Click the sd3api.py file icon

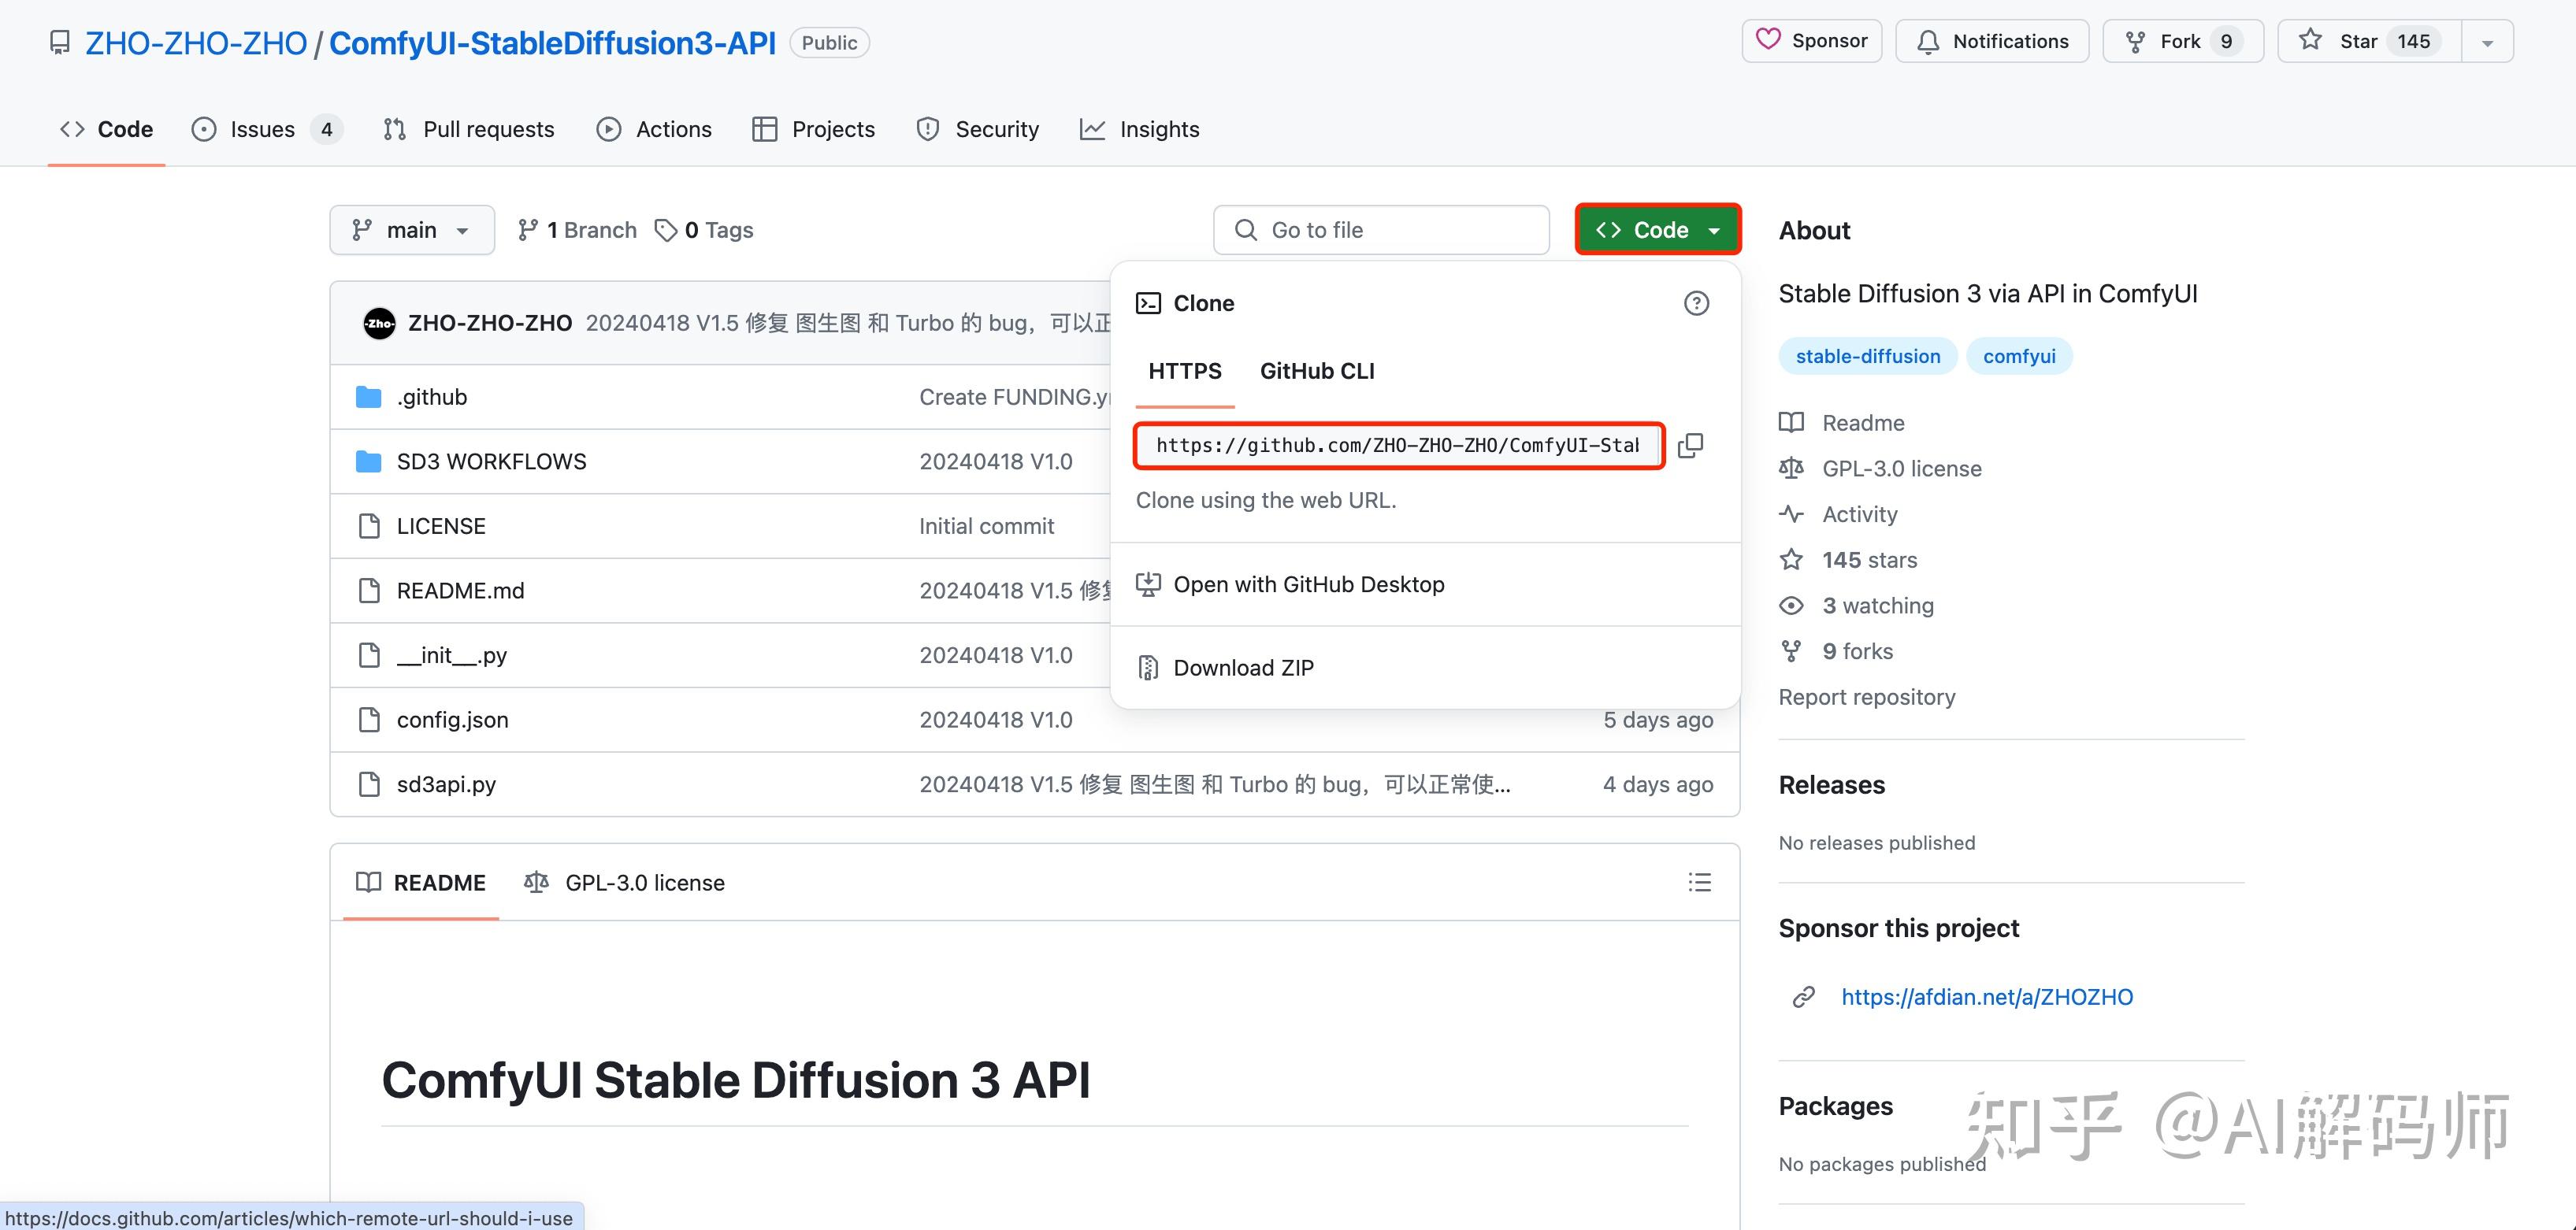coord(369,784)
